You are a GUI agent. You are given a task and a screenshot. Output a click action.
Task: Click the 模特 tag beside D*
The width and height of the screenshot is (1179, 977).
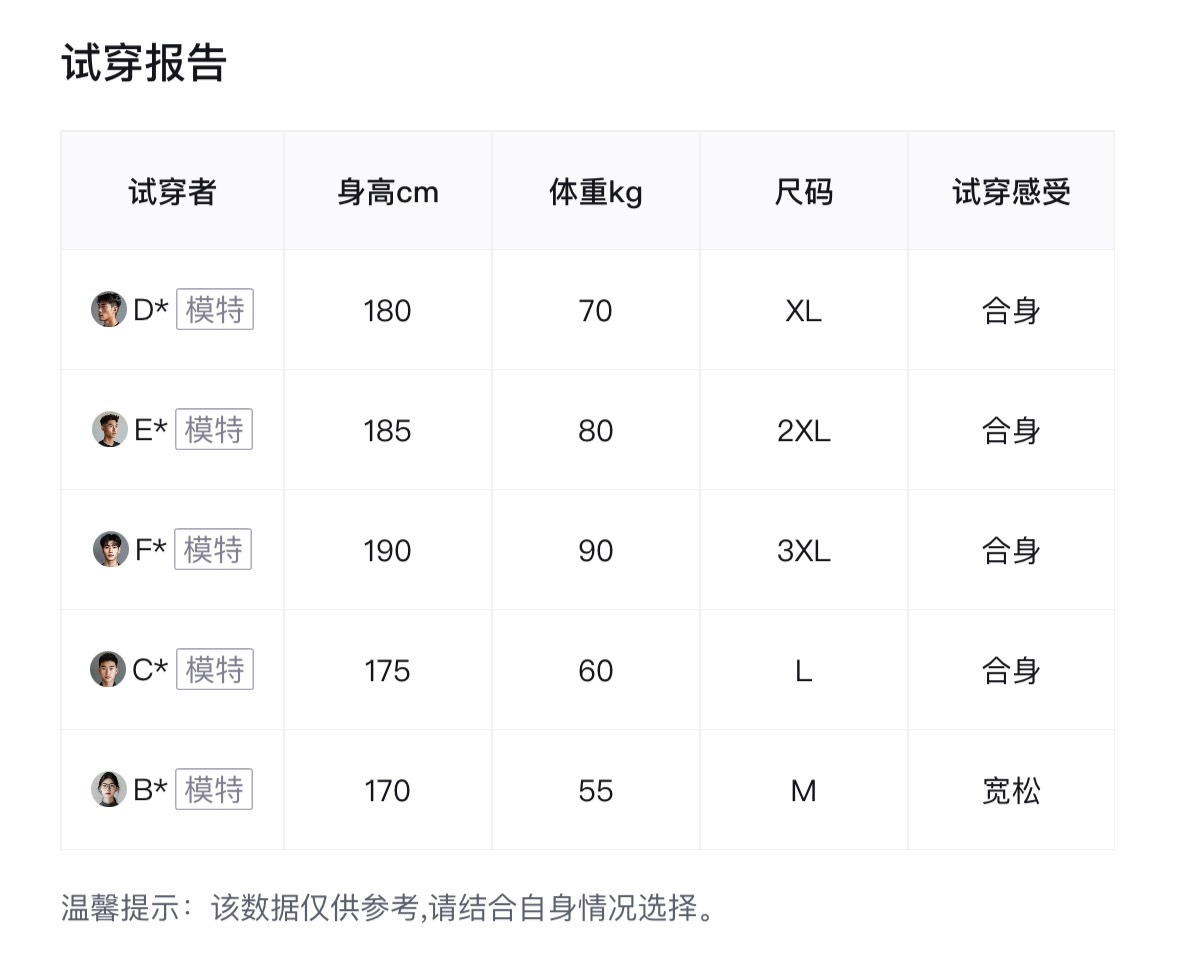[x=215, y=310]
